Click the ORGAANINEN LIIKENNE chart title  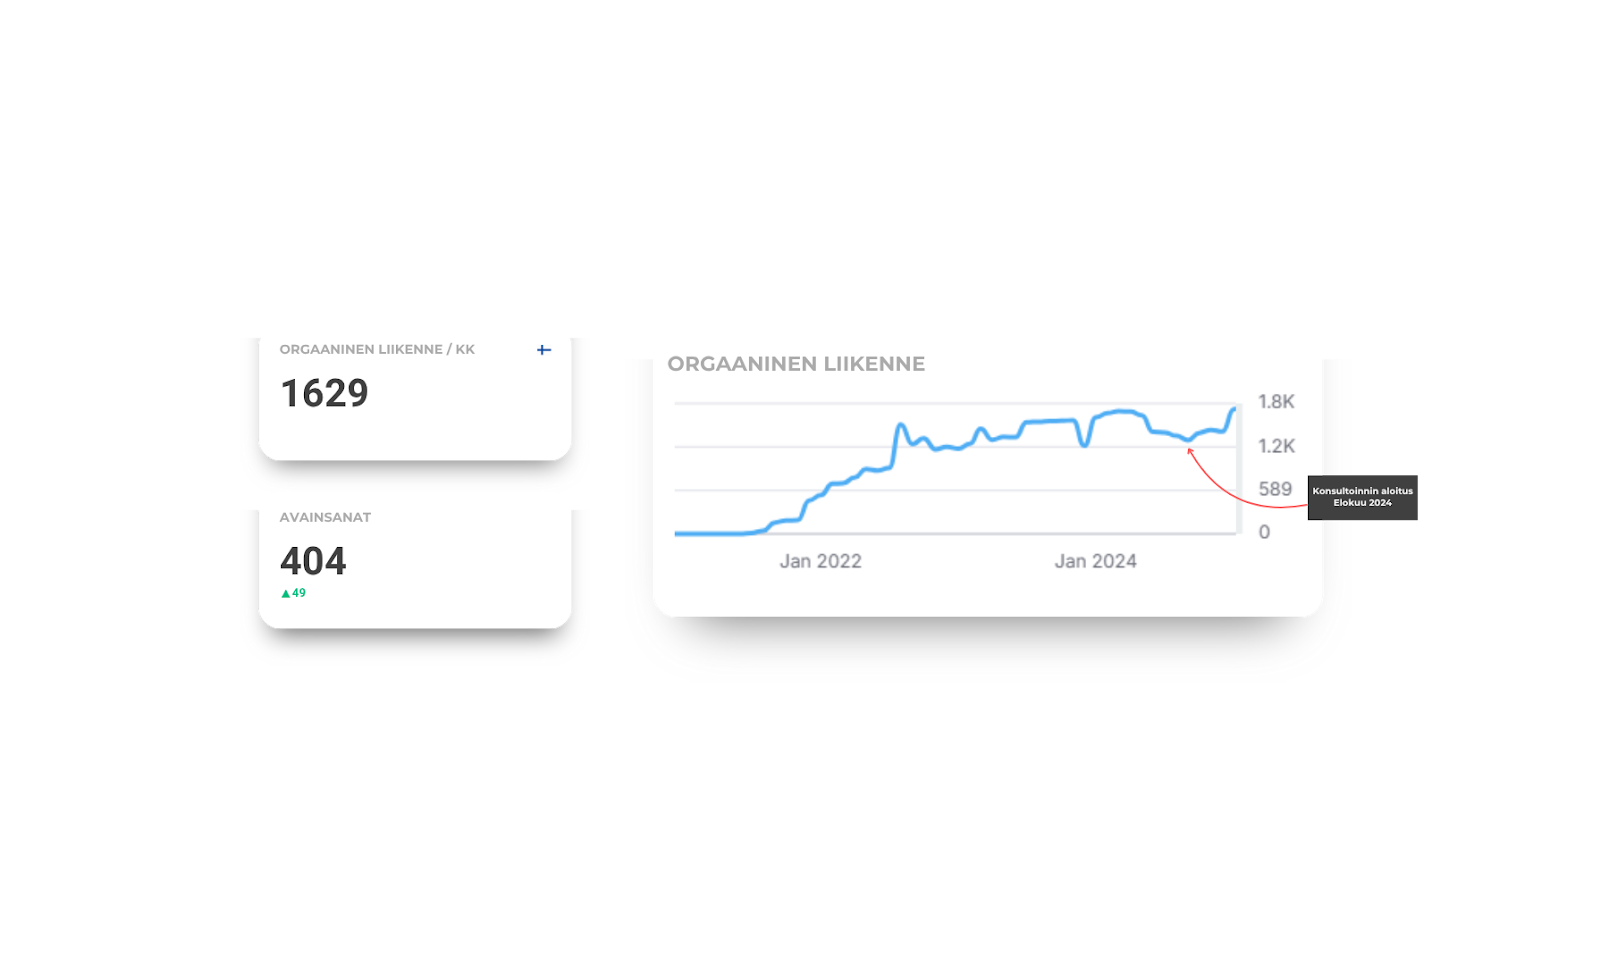[x=796, y=364]
